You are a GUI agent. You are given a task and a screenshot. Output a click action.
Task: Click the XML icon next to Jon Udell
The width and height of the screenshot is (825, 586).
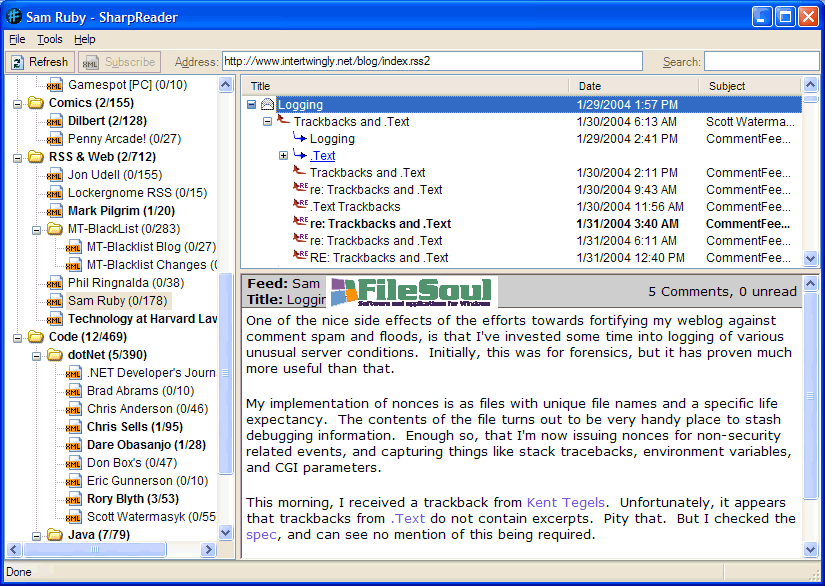pyautogui.click(x=54, y=175)
